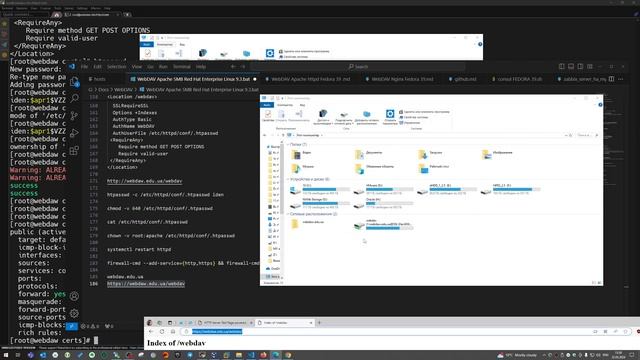Switch to github.md editor tab
Image resolution: width=640 pixels, height=360 pixels.
(462, 79)
